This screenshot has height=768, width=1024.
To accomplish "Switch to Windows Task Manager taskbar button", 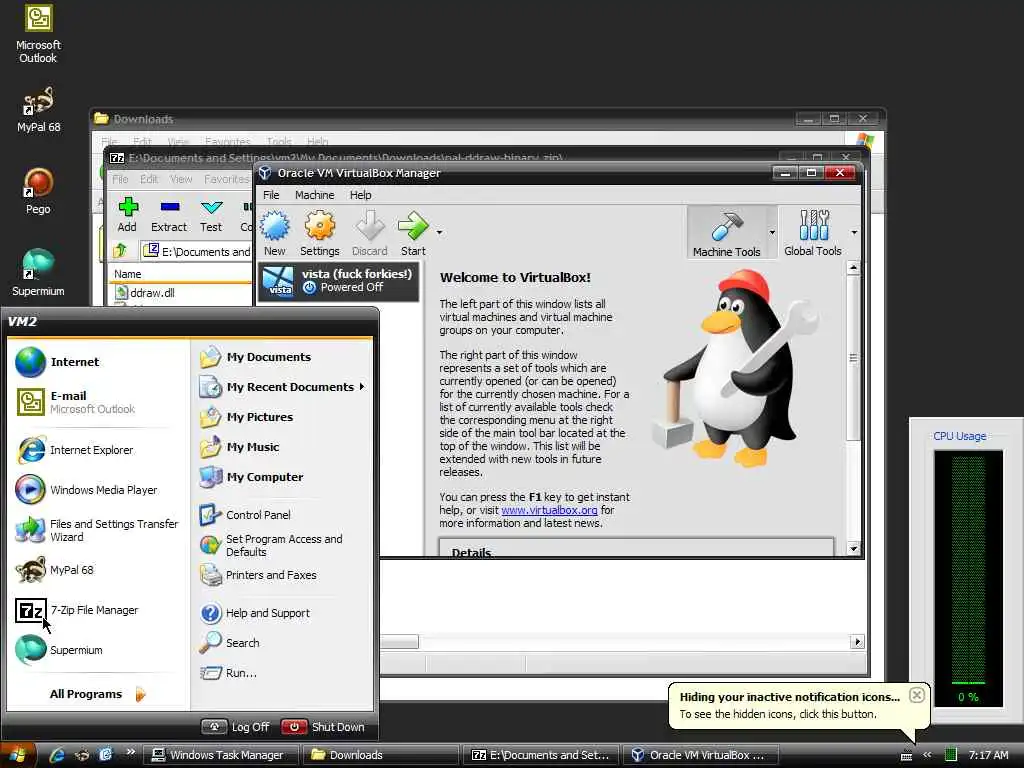I will click(x=222, y=755).
